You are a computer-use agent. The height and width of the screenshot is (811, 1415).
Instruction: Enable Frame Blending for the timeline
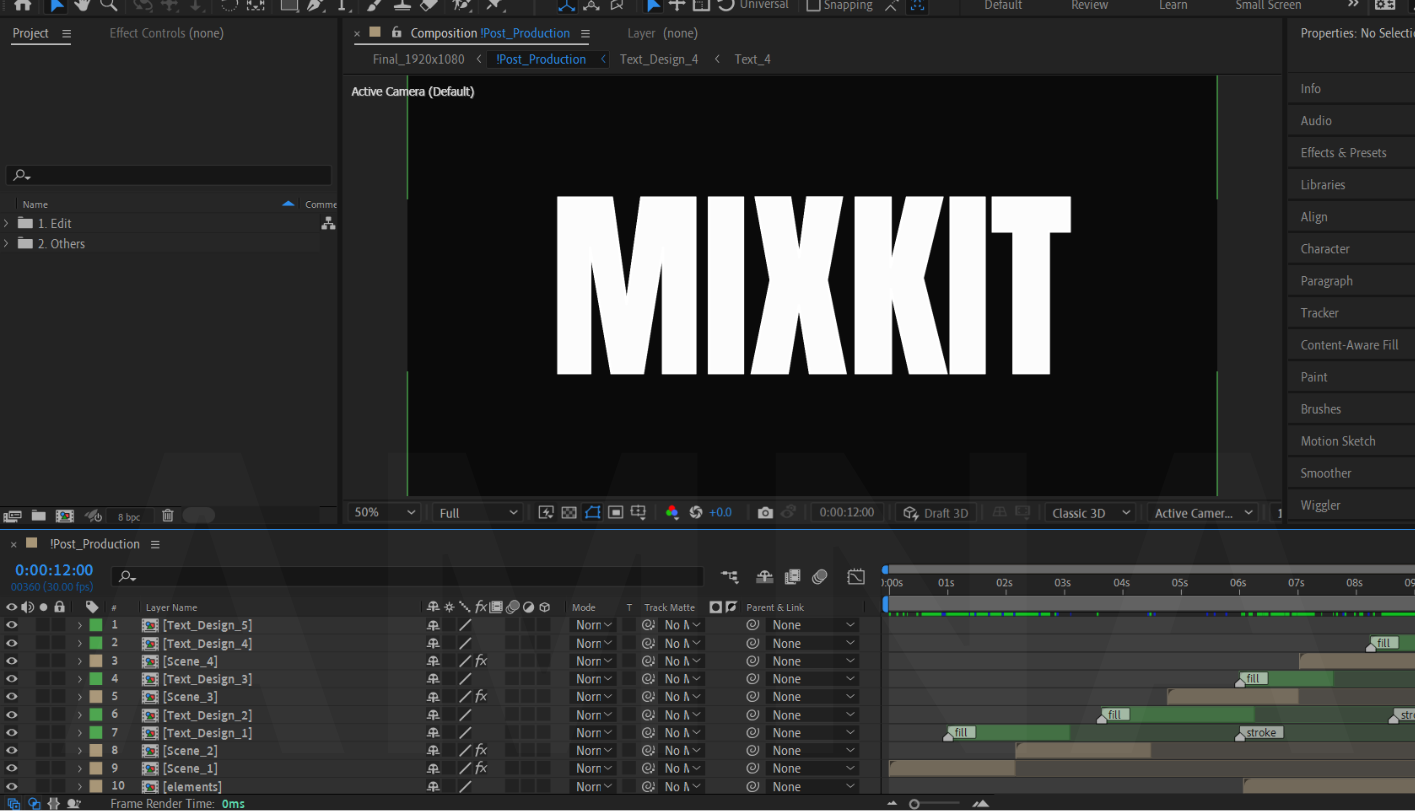793,577
